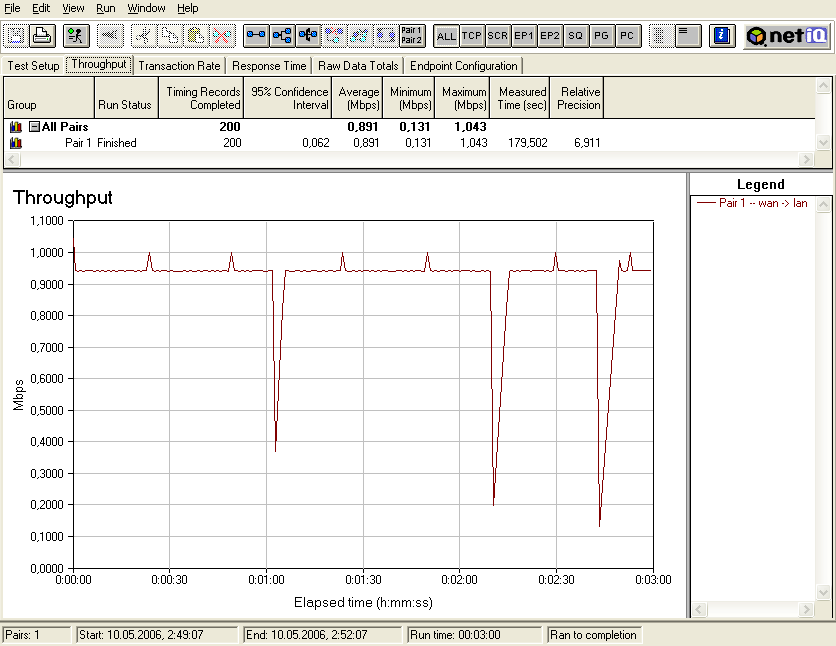This screenshot has width=836, height=646.
Task: Open the blue help book icon
Action: pos(722,36)
